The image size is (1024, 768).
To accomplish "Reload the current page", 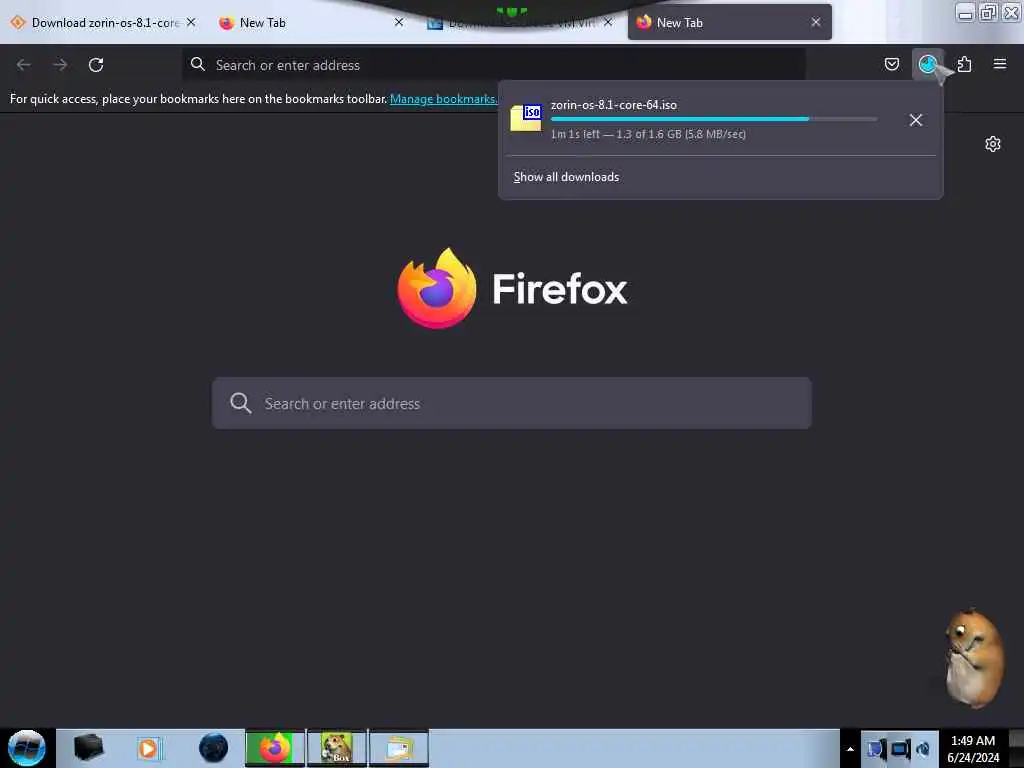I will (x=96, y=65).
